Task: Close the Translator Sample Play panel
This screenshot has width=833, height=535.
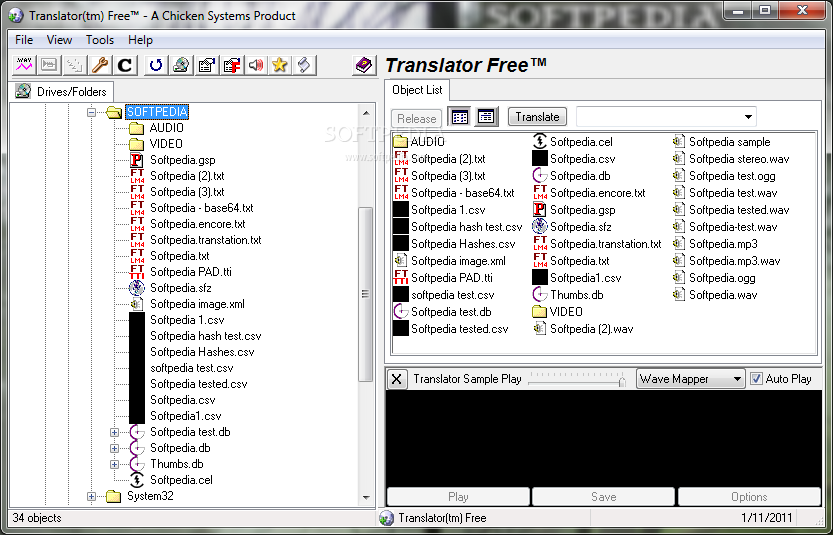Action: coord(396,379)
